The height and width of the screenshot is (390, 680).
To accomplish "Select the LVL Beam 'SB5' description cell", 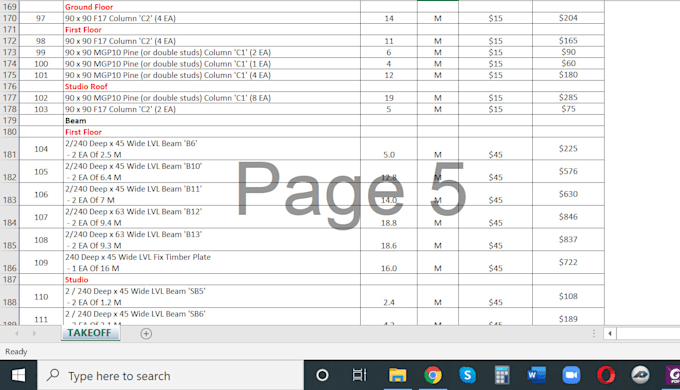I will tap(212, 297).
